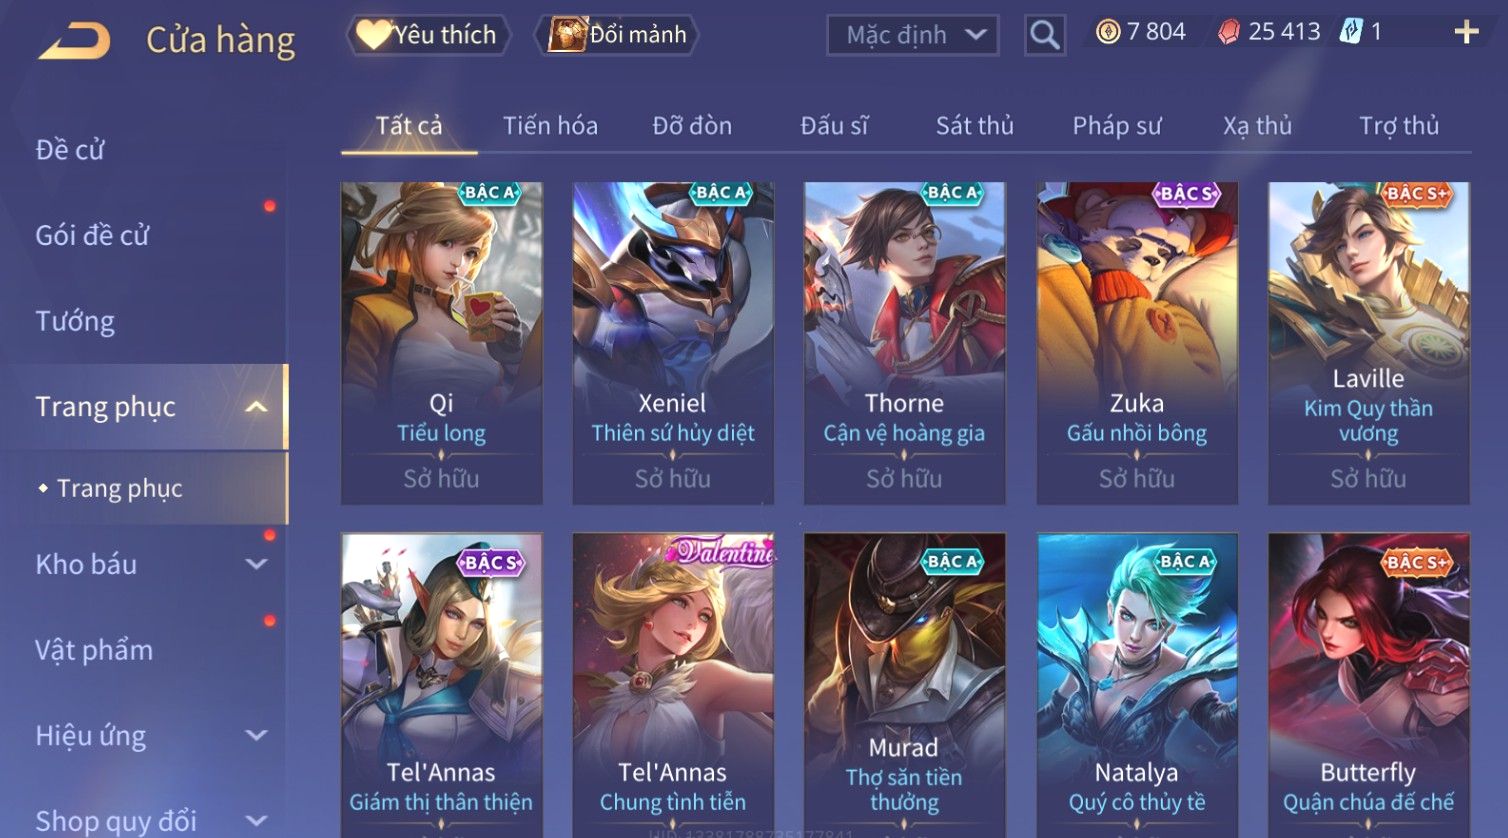Go back using the golden arrow icon
Screen dimensions: 1508x838
(74, 40)
